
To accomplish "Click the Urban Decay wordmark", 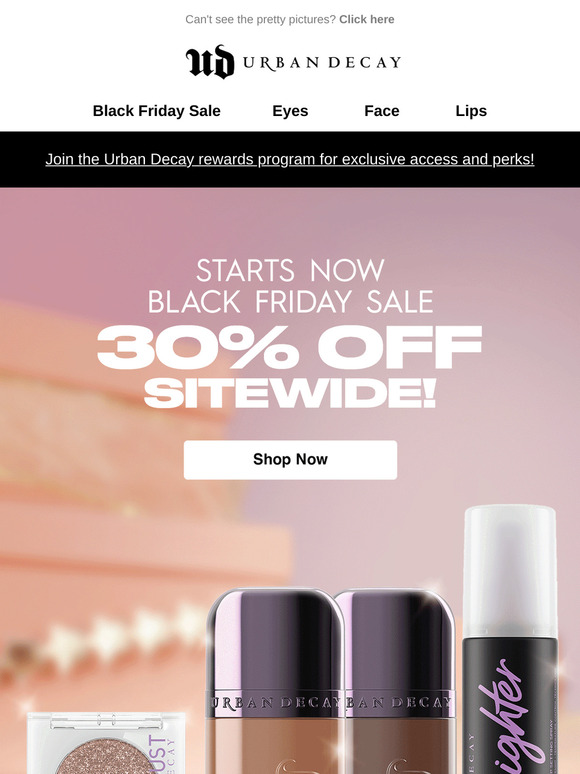I will [x=321, y=63].
